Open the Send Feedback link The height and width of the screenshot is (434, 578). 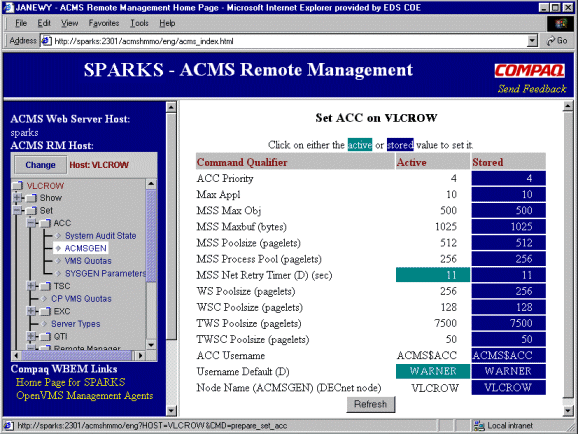532,89
